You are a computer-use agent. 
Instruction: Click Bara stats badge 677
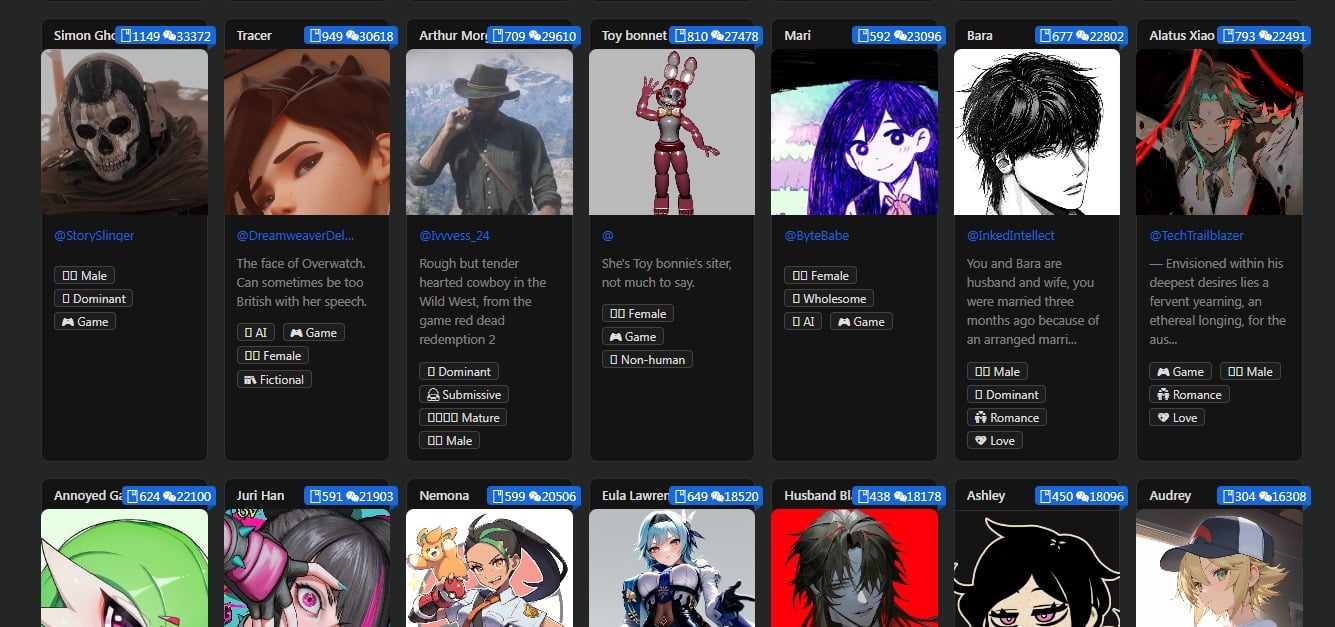point(1080,35)
